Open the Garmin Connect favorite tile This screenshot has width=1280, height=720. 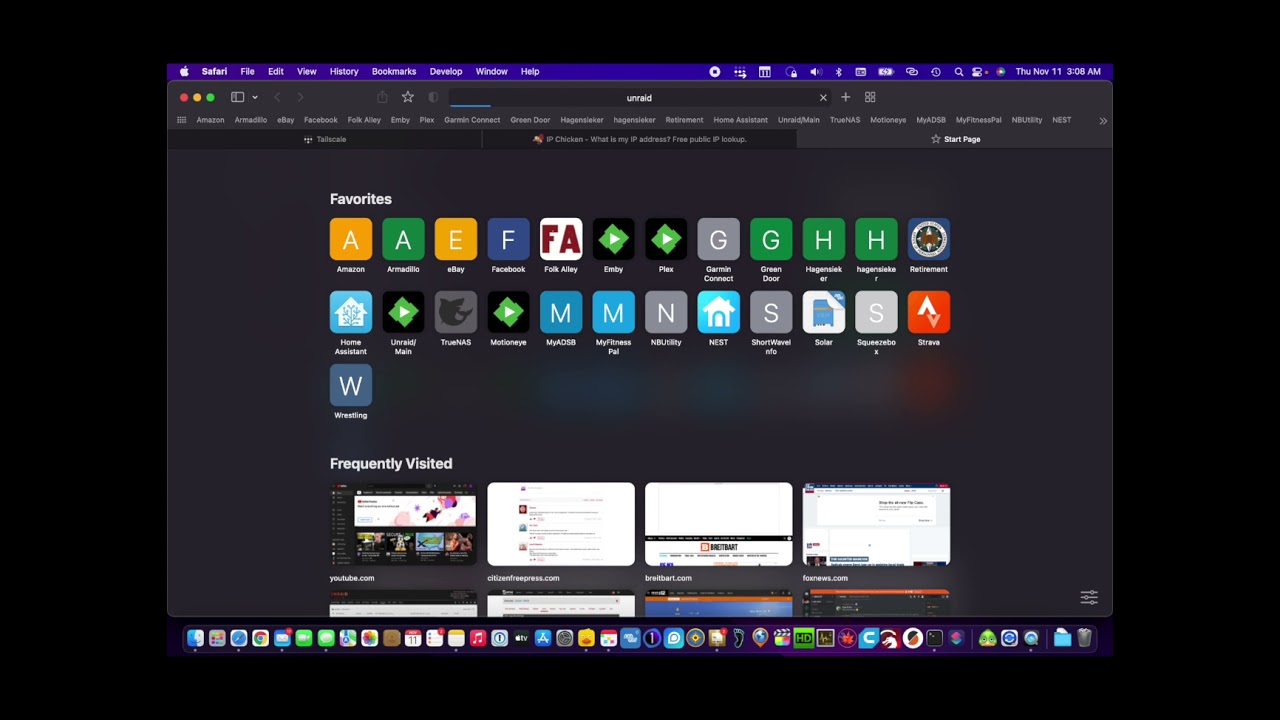718,240
